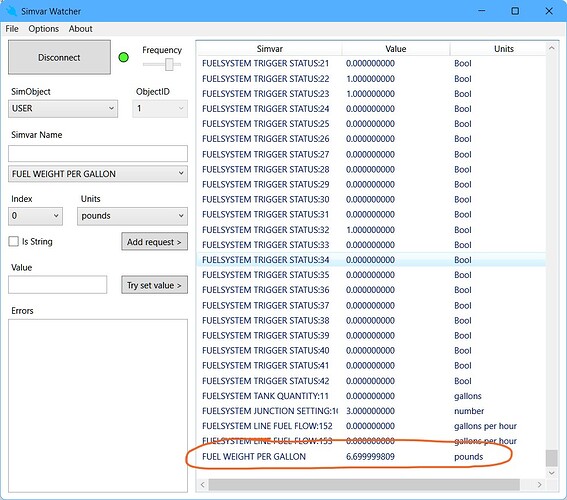Select row FUELSYSTEM TANK QUANTITY:11
Image resolution: width=567 pixels, height=500 pixels.
coord(372,396)
